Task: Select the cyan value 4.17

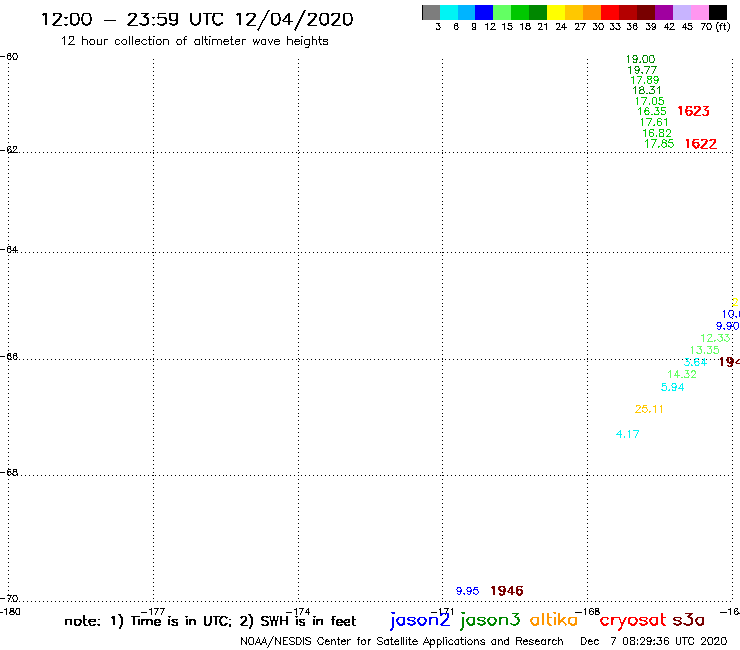Action: [x=628, y=434]
